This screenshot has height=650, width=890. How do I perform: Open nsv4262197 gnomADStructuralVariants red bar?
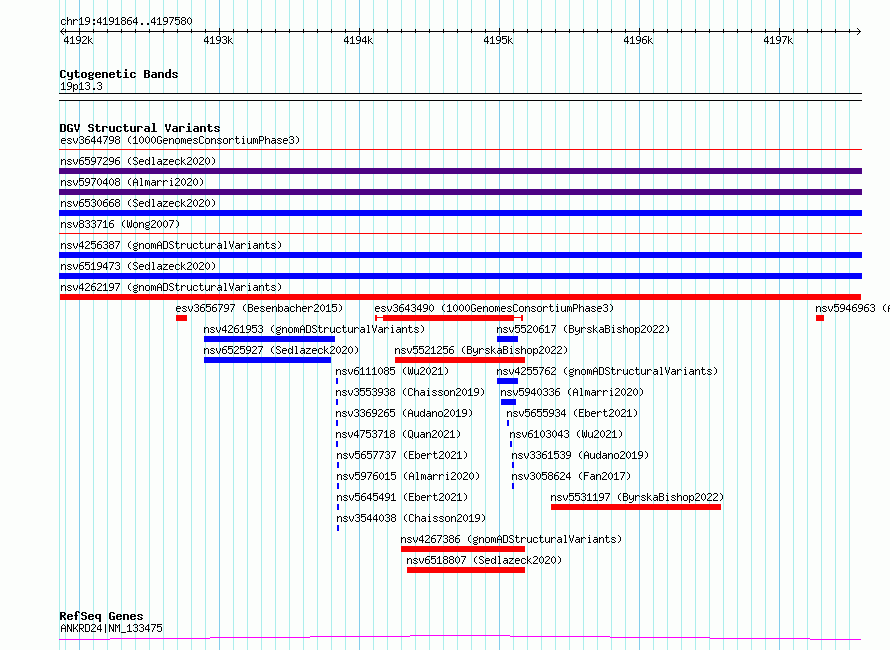pos(460,297)
